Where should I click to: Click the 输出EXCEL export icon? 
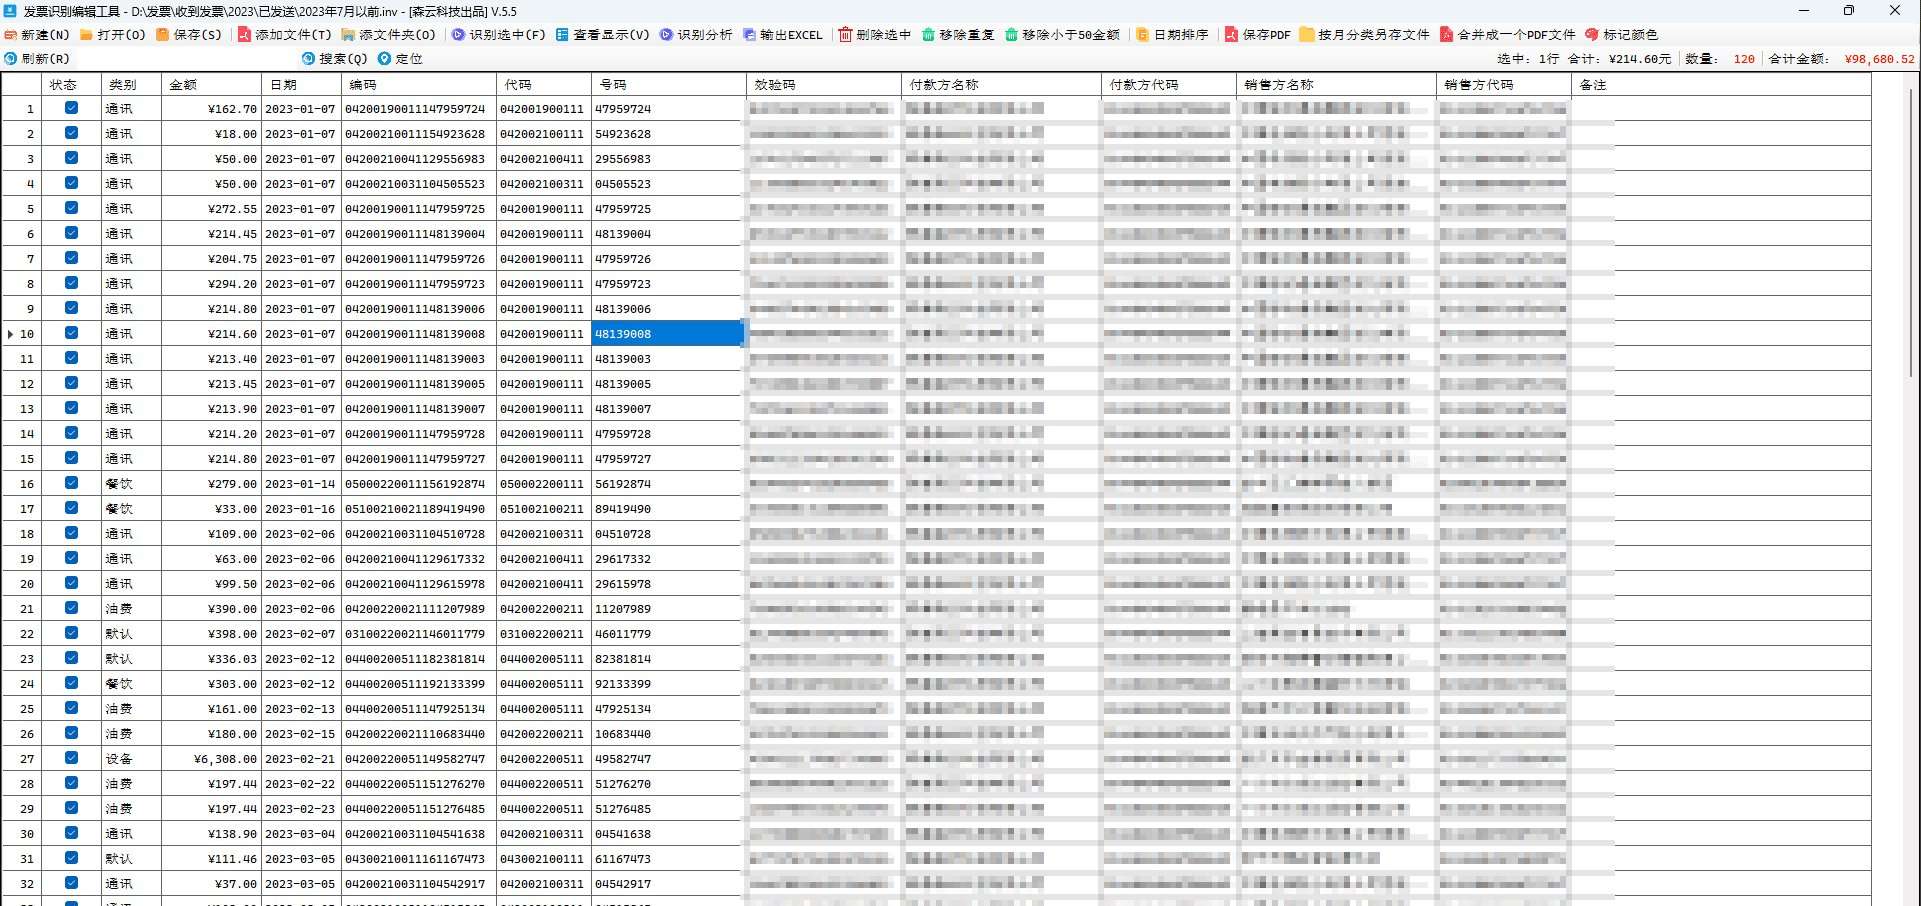[750, 35]
